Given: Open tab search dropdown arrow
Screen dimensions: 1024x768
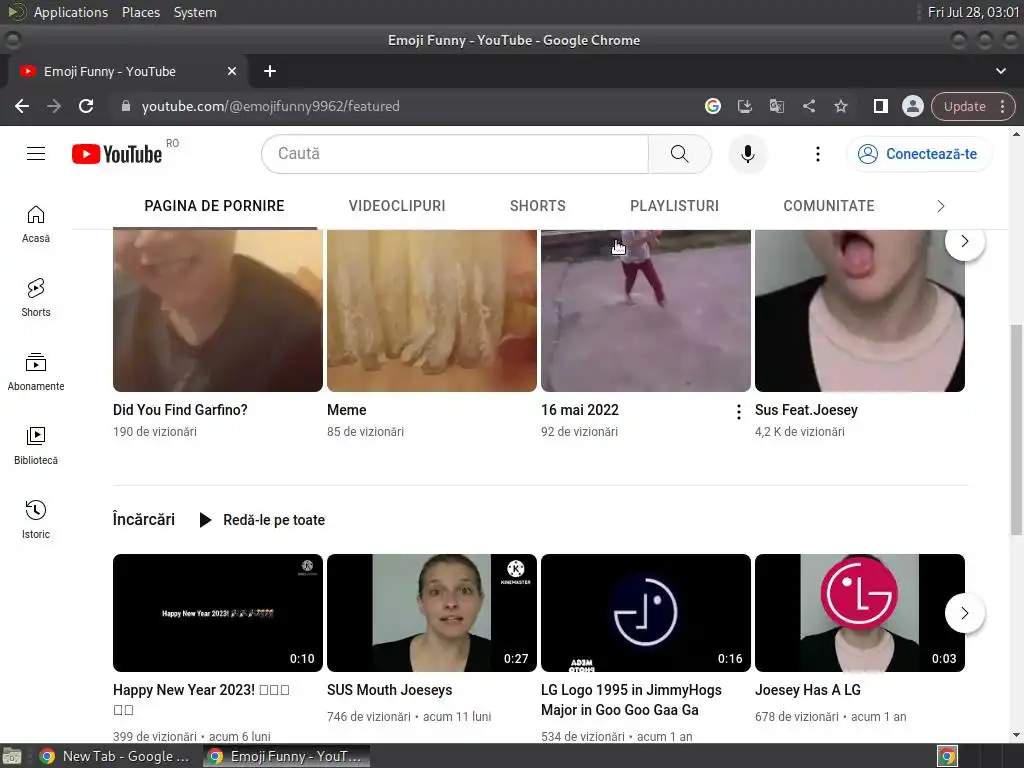Looking at the screenshot, I should pyautogui.click(x=1000, y=71).
